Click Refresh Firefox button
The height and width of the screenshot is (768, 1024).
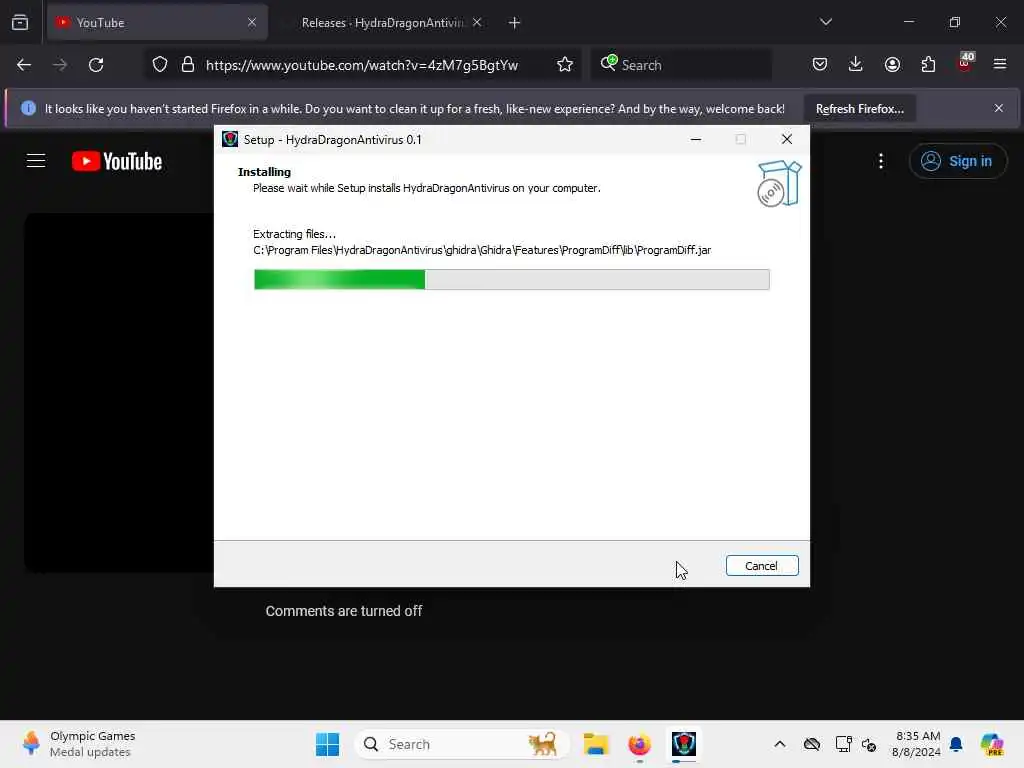coord(859,108)
